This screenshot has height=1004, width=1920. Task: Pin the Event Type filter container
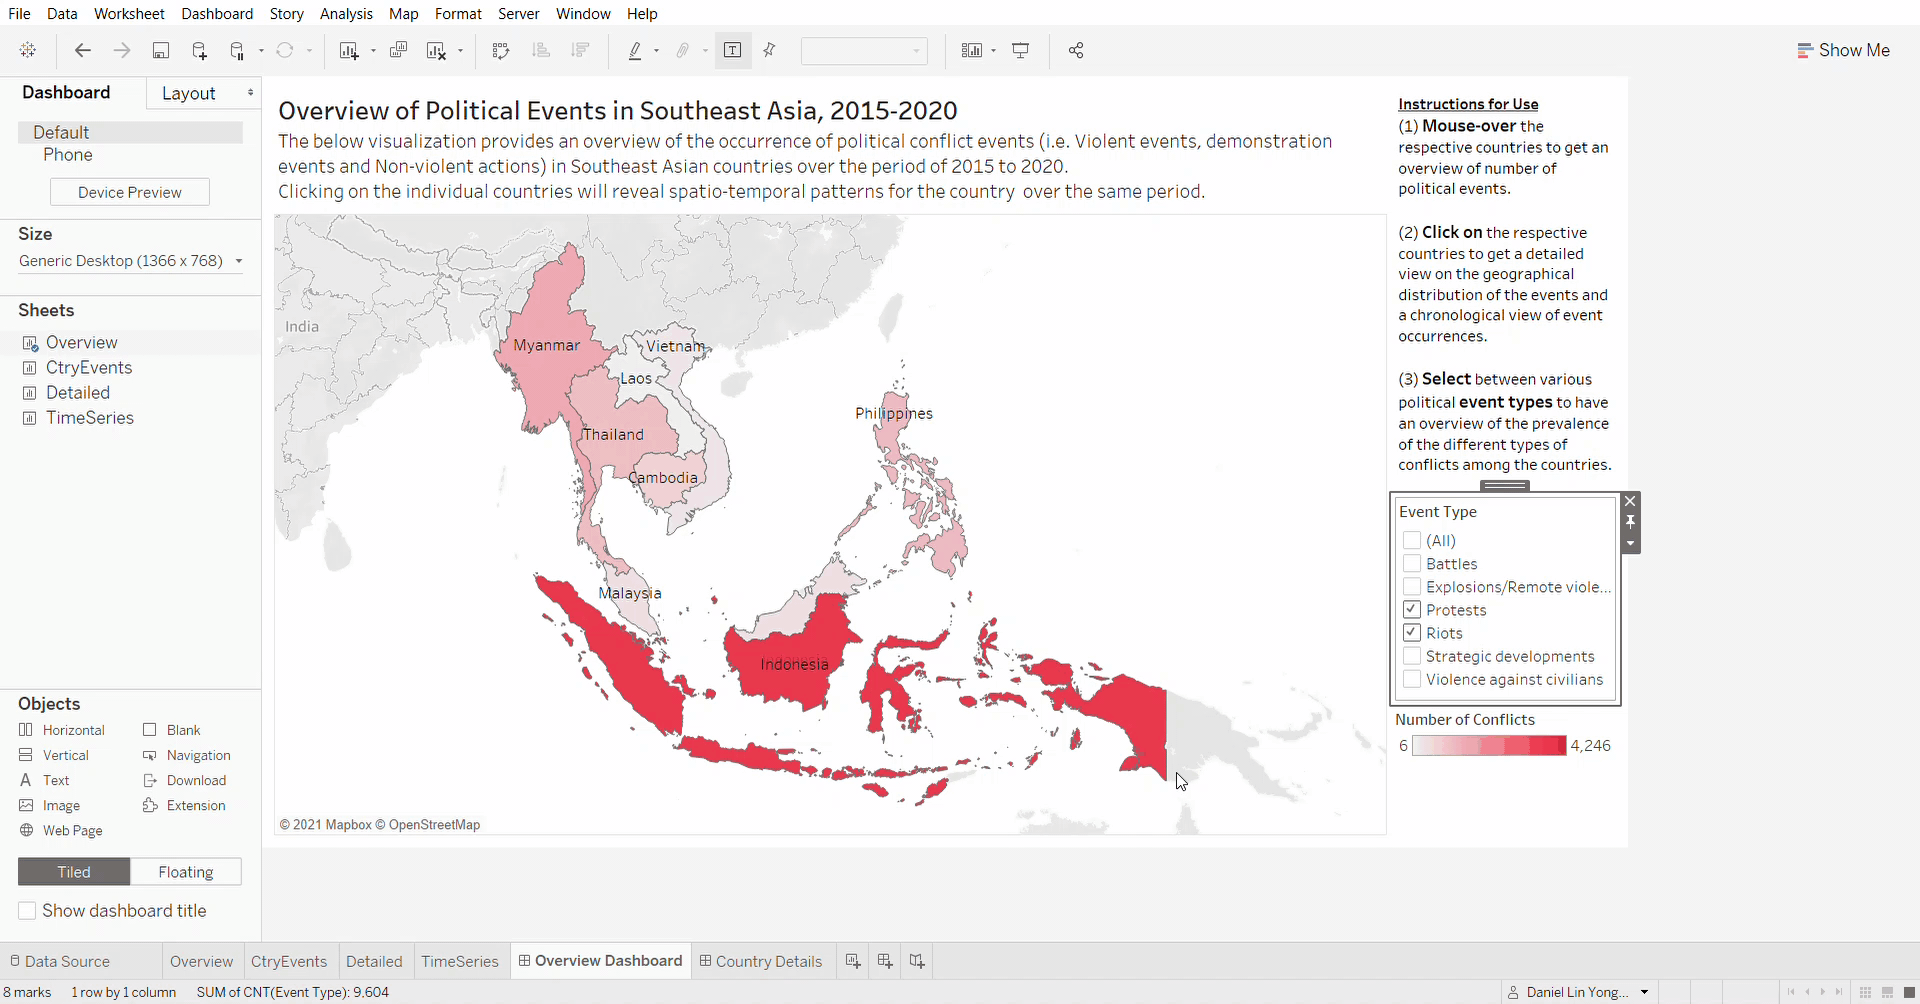1631,522
